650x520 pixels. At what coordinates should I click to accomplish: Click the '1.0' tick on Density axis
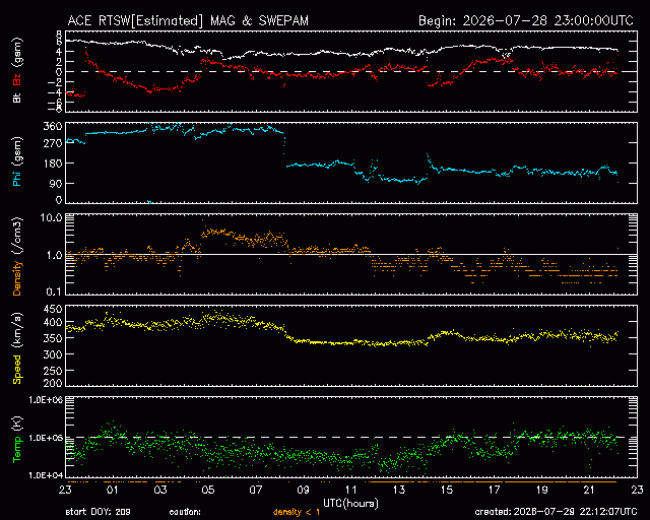(54, 255)
